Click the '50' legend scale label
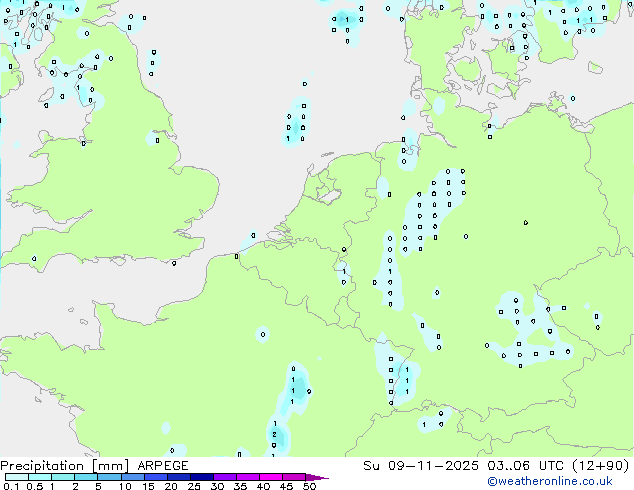 [309, 486]
